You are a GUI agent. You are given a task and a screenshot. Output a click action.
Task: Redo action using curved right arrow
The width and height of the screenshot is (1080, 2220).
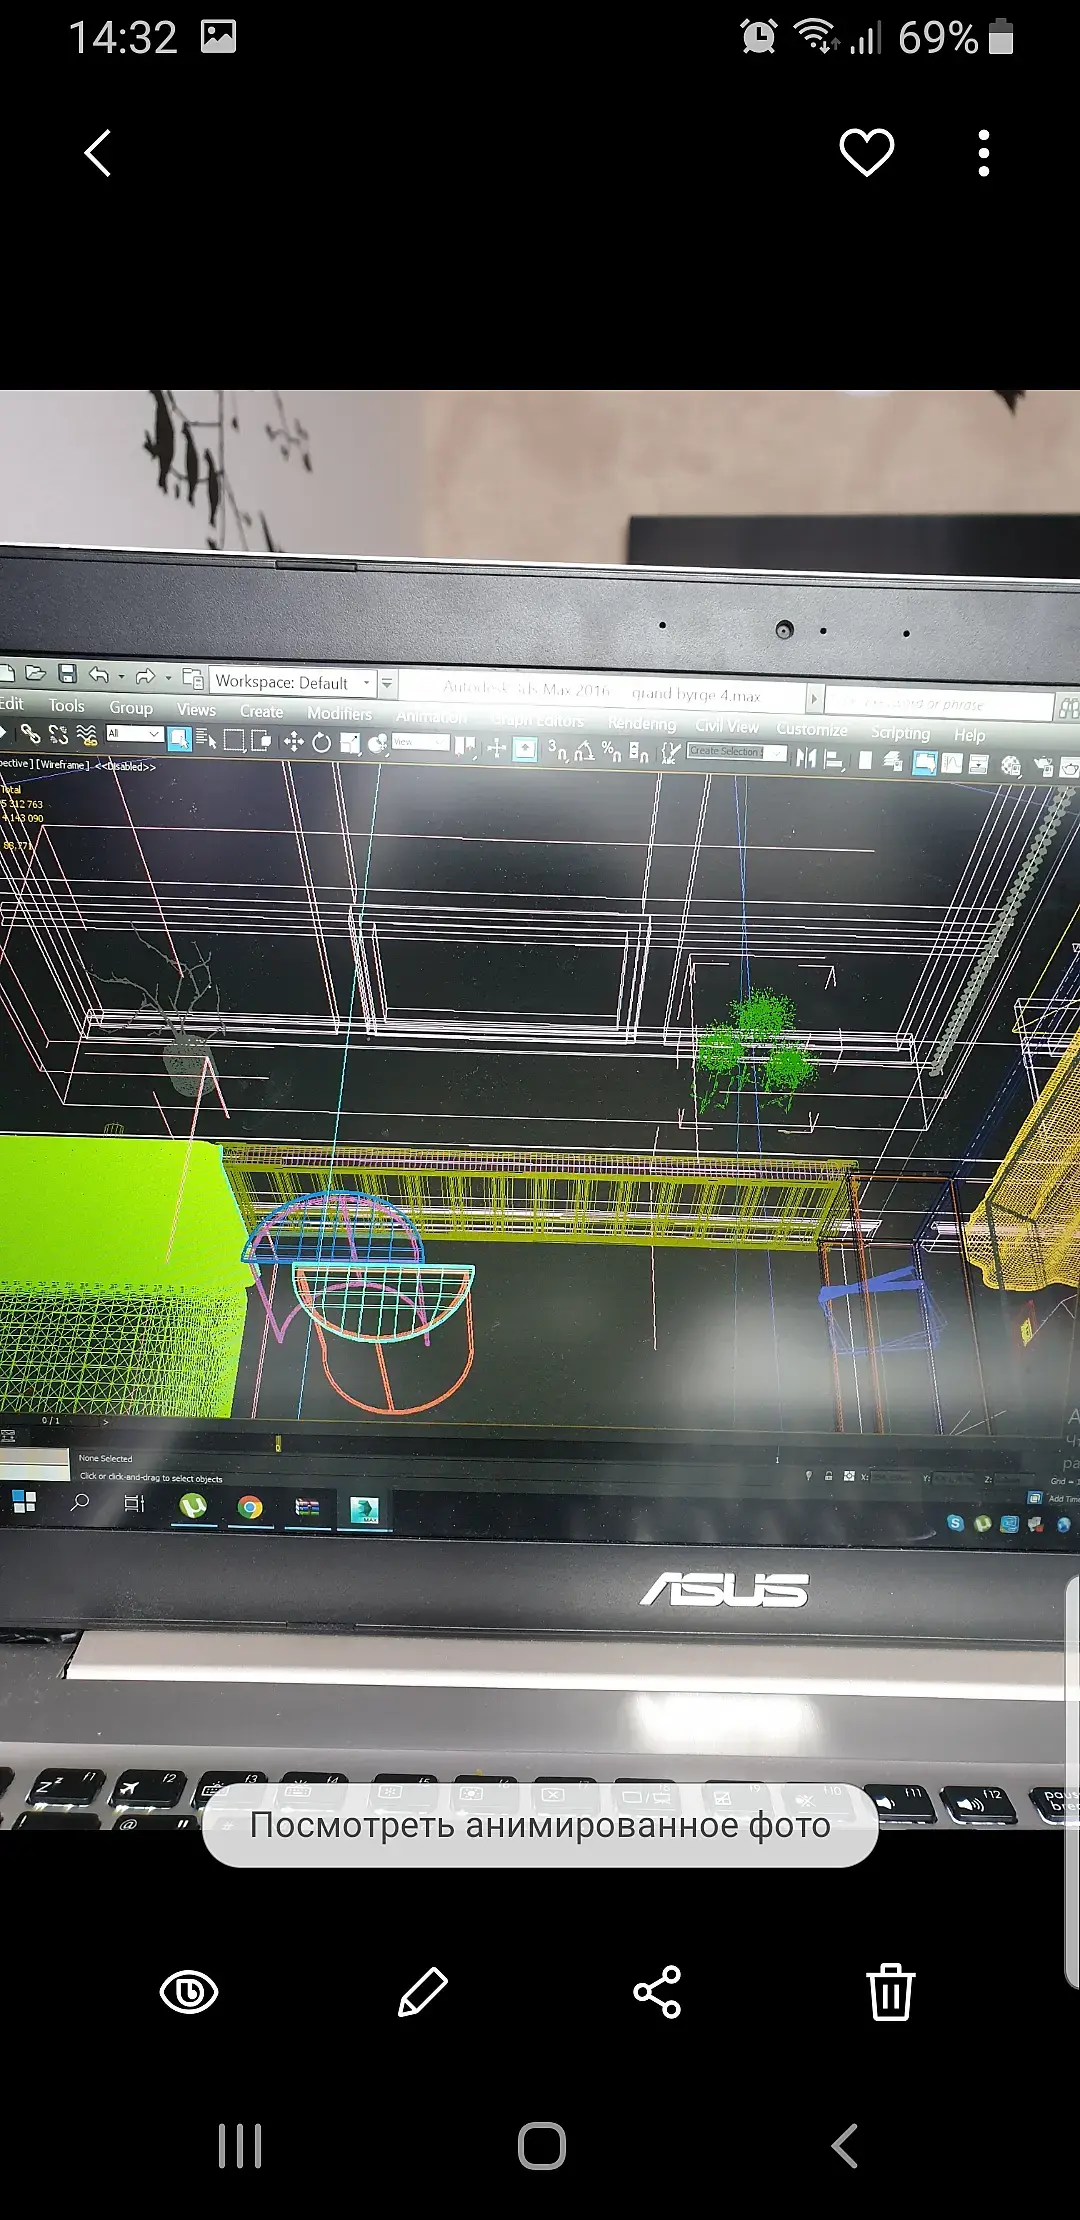[146, 677]
